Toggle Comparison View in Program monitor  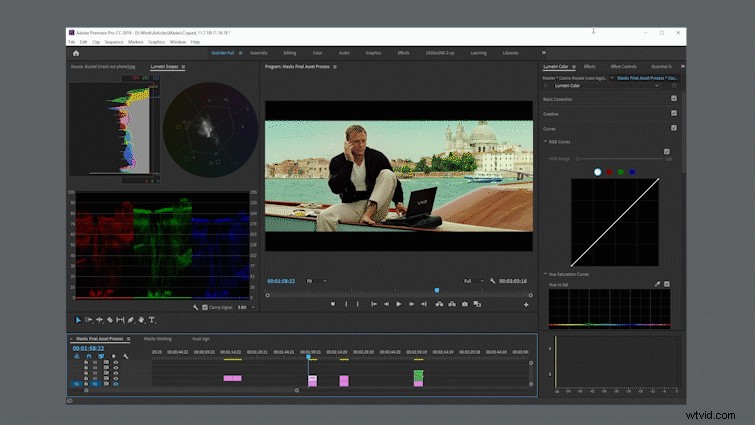(x=477, y=304)
